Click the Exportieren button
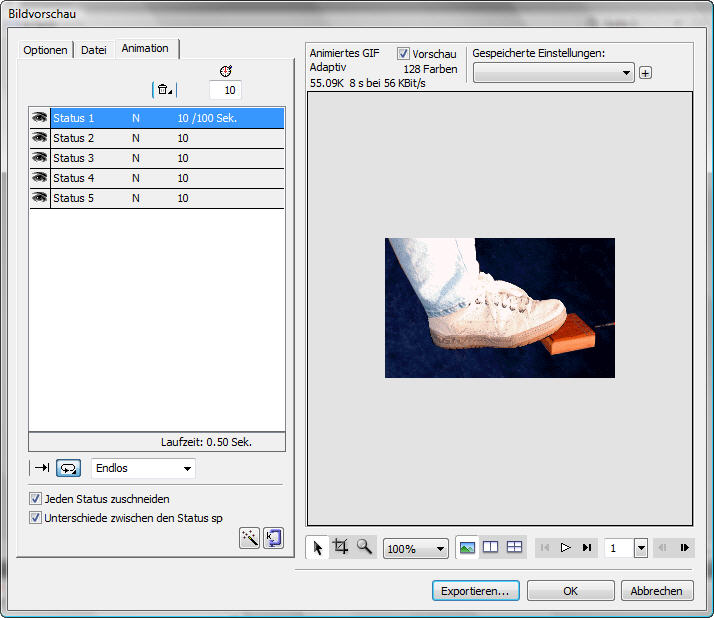Viewport: 714px width, 618px height. pos(475,591)
